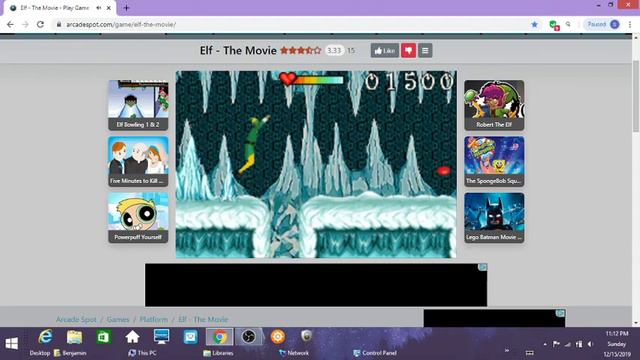Open the Windows Start button
Viewport: 640px width, 360px height.
pos(11,343)
